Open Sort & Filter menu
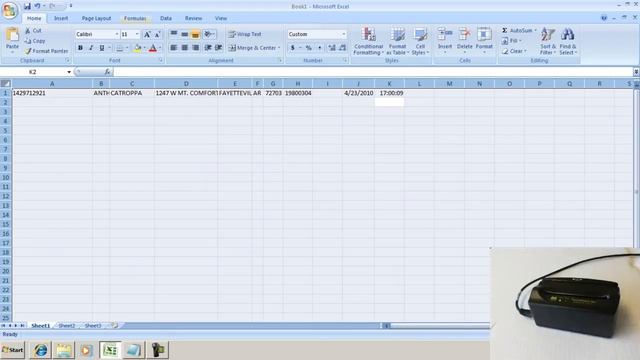This screenshot has width=640, height=360. pos(548,41)
